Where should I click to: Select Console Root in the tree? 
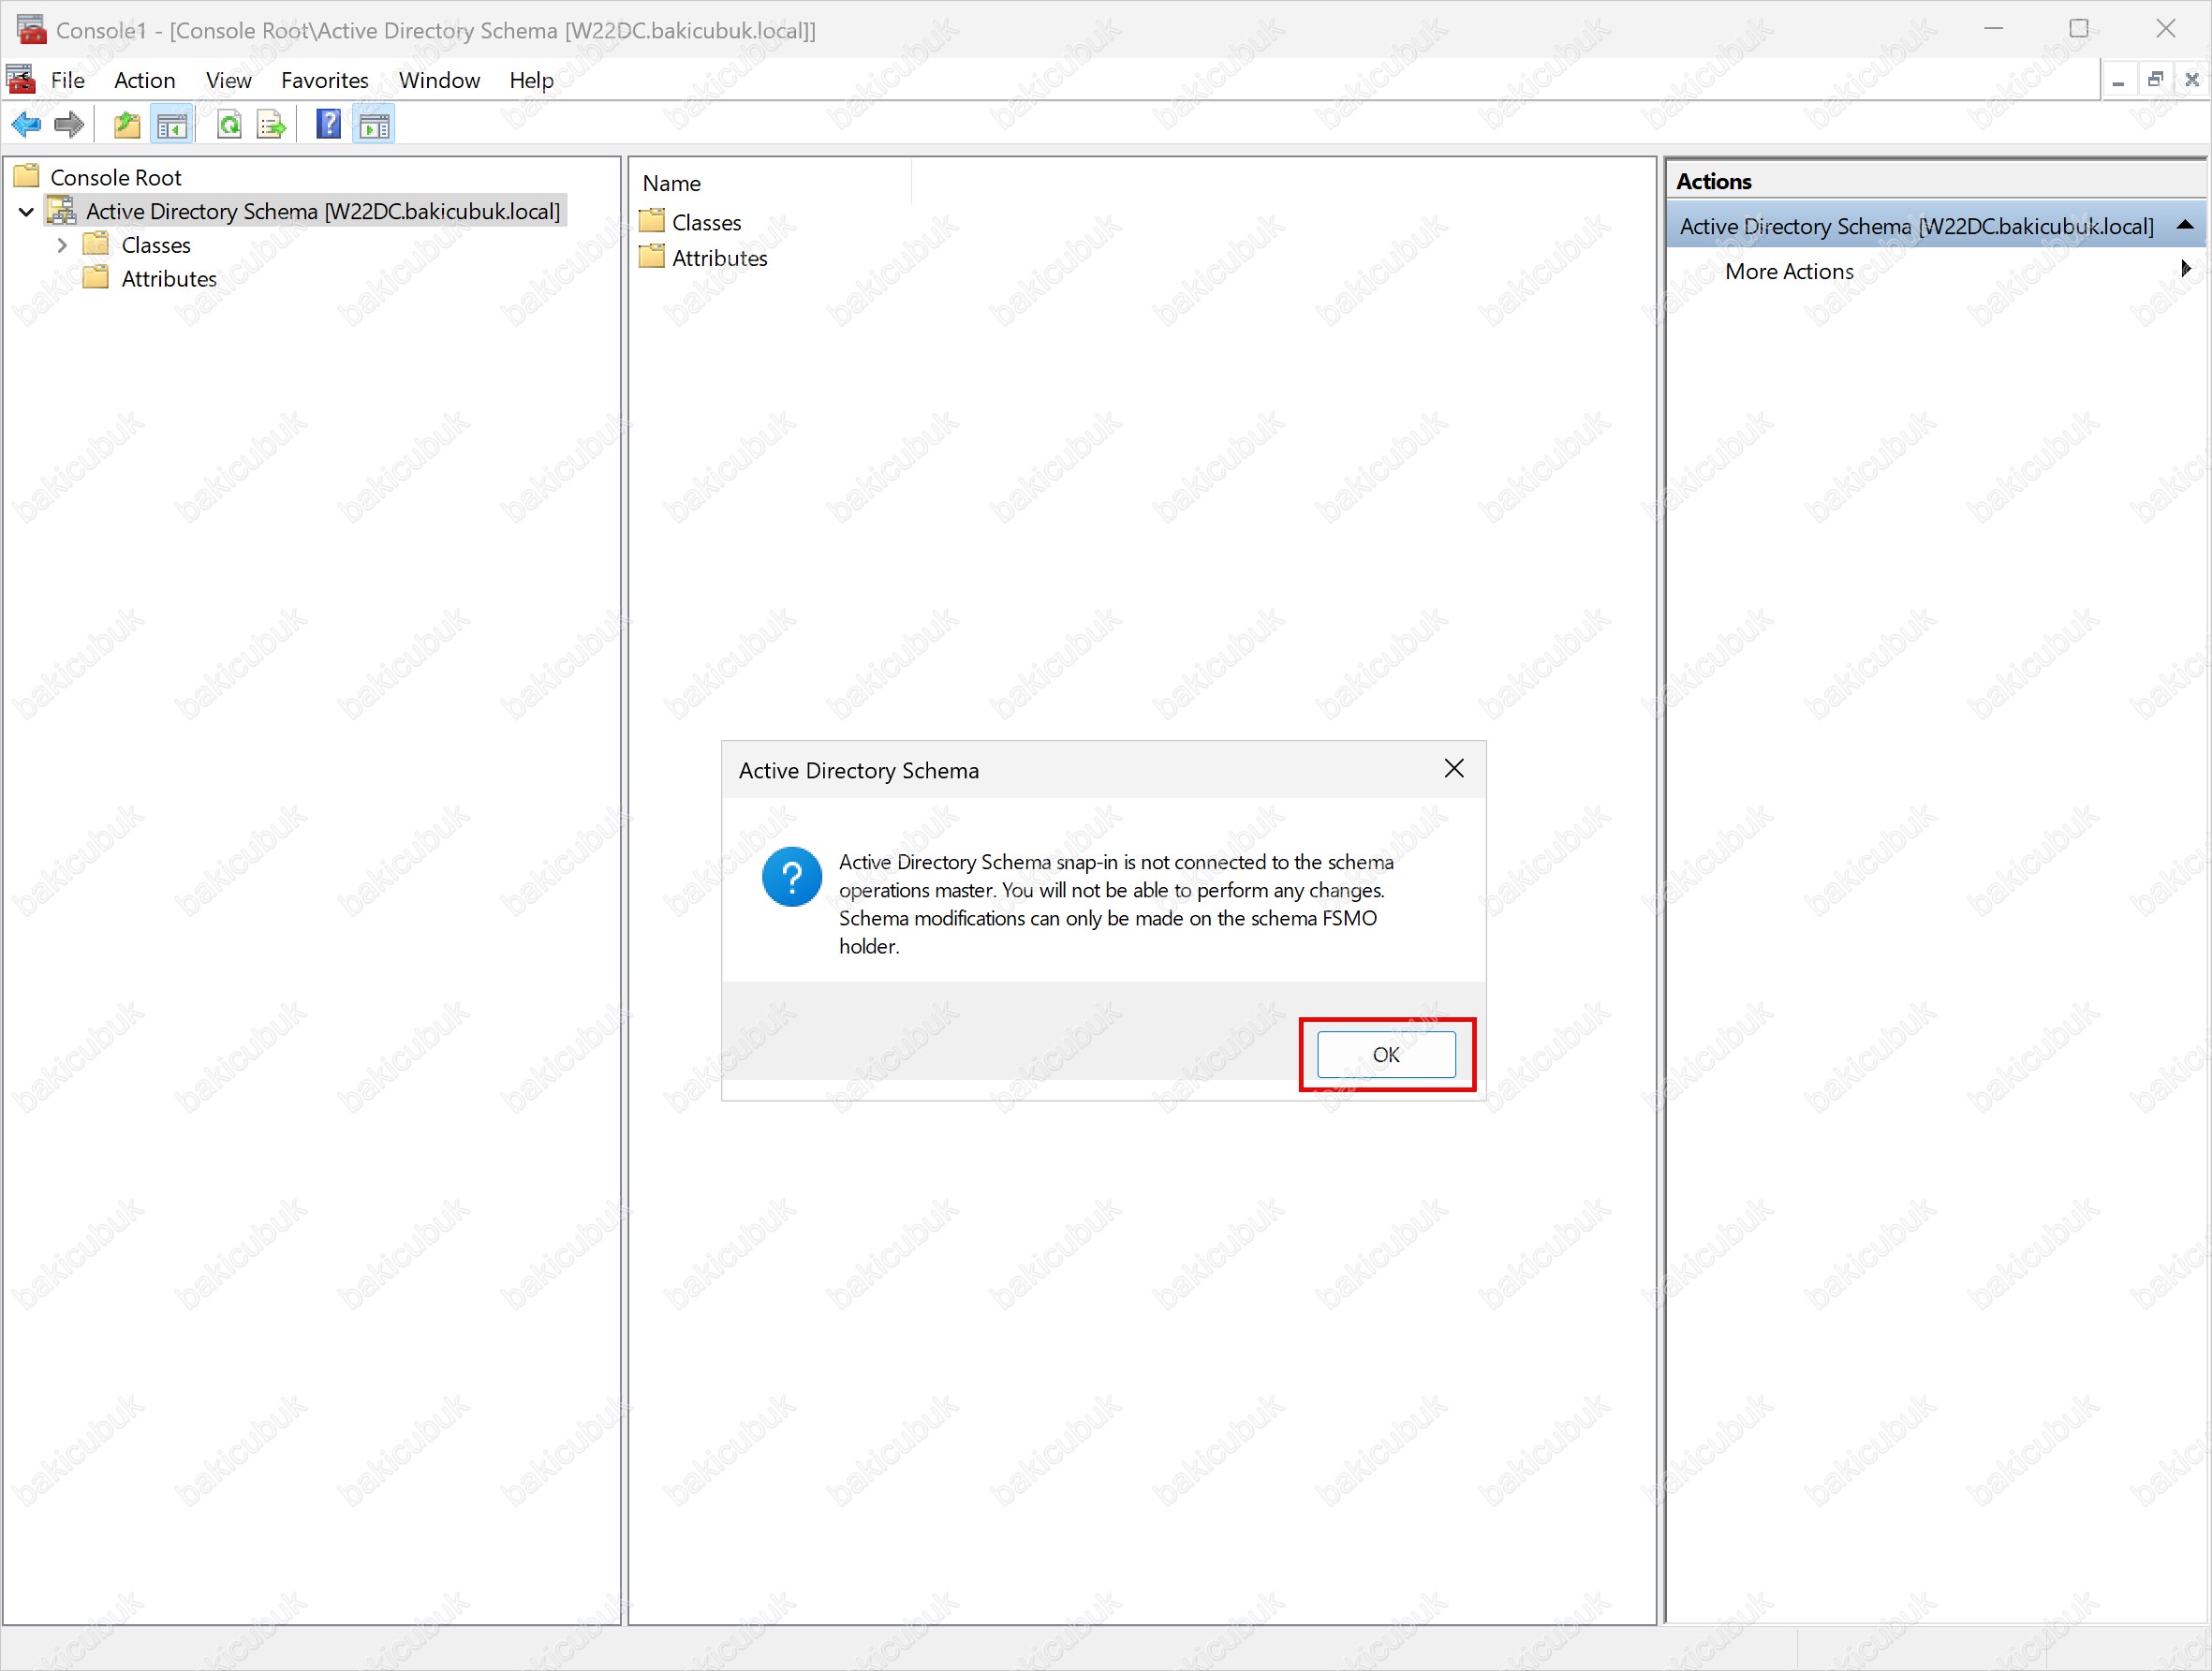(x=116, y=178)
